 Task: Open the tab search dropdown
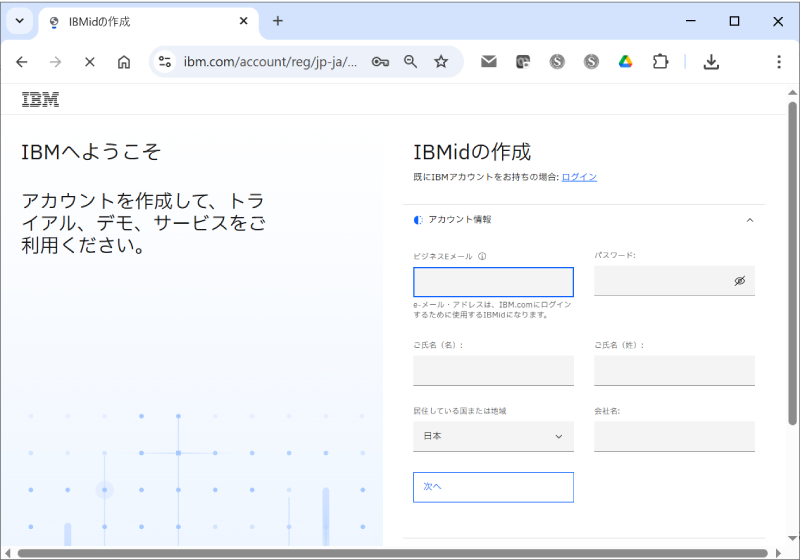20,21
